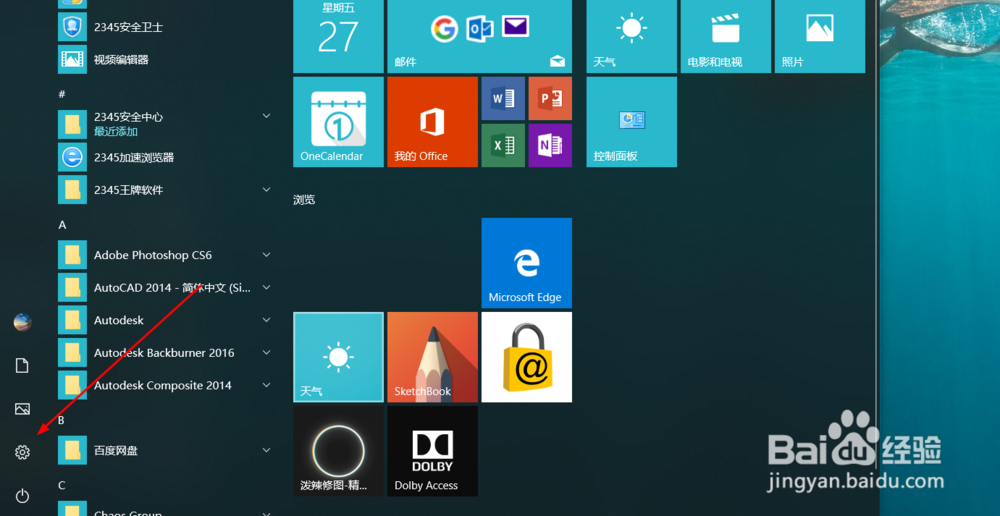
Task: Open 天气 tile beside the mail tile
Action: click(x=631, y=36)
